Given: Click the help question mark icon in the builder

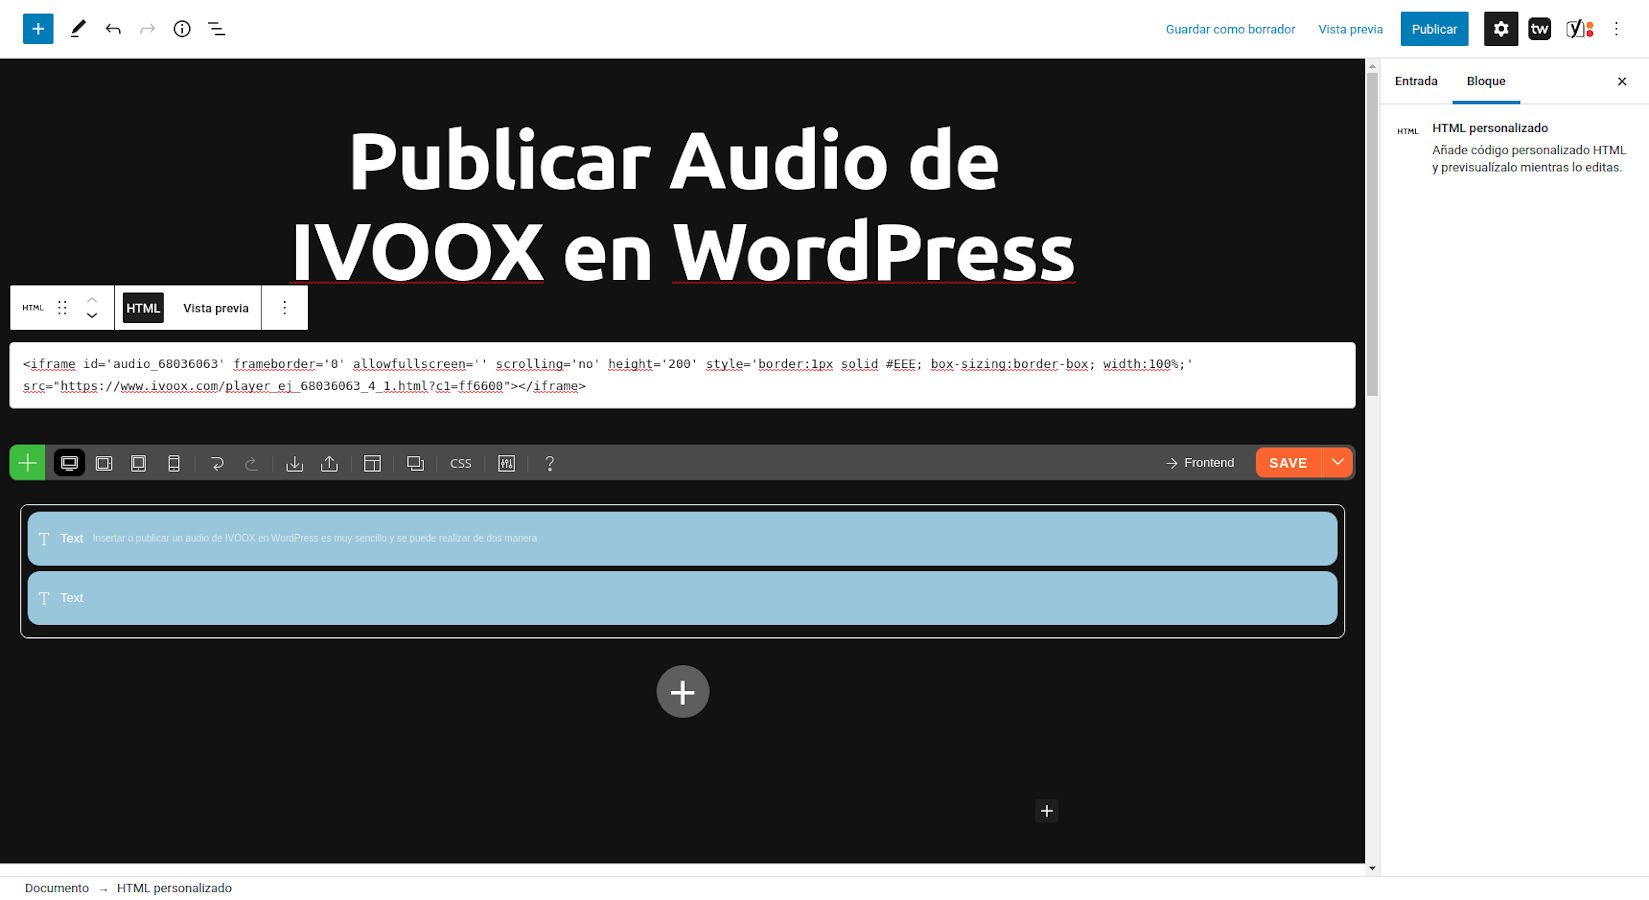Looking at the screenshot, I should 549,463.
